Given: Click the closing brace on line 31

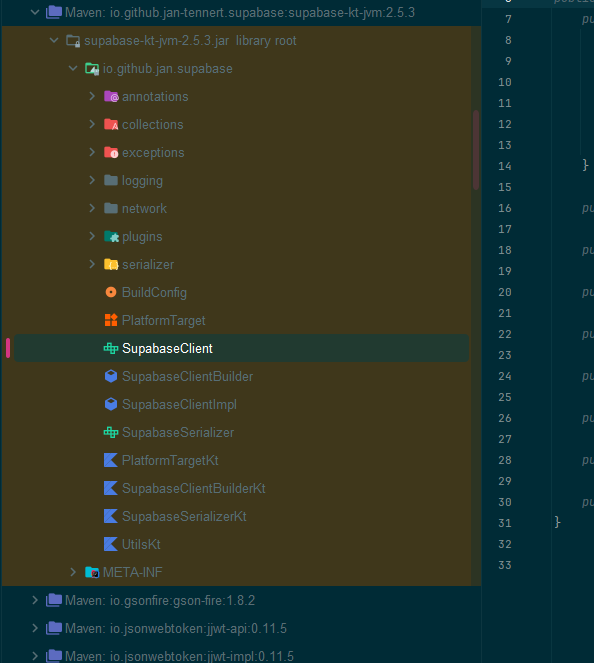Looking at the screenshot, I should coord(558,522).
